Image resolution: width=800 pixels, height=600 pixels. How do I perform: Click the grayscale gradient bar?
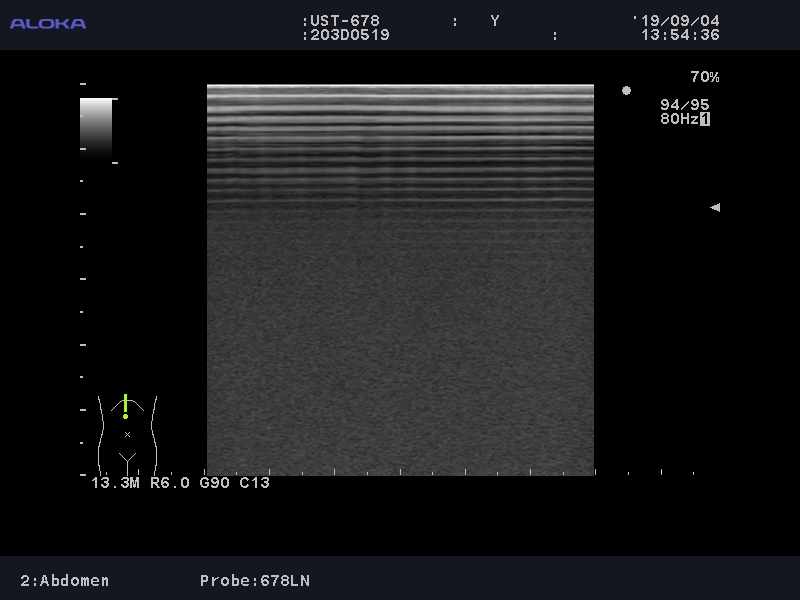point(96,128)
